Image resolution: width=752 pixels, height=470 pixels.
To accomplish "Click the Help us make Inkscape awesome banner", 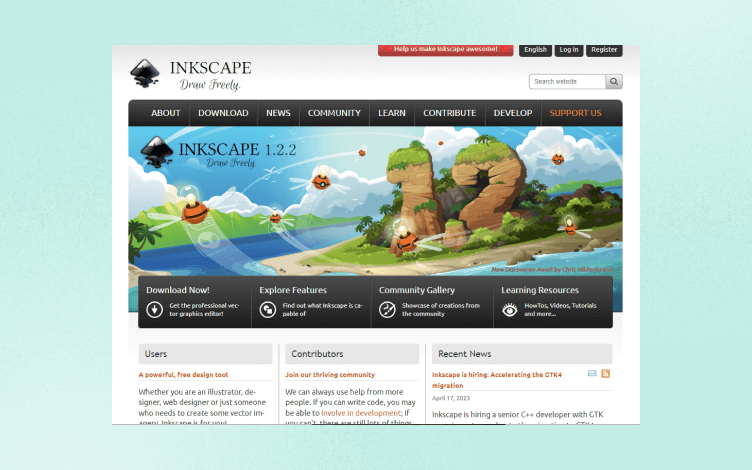I will (x=446, y=49).
